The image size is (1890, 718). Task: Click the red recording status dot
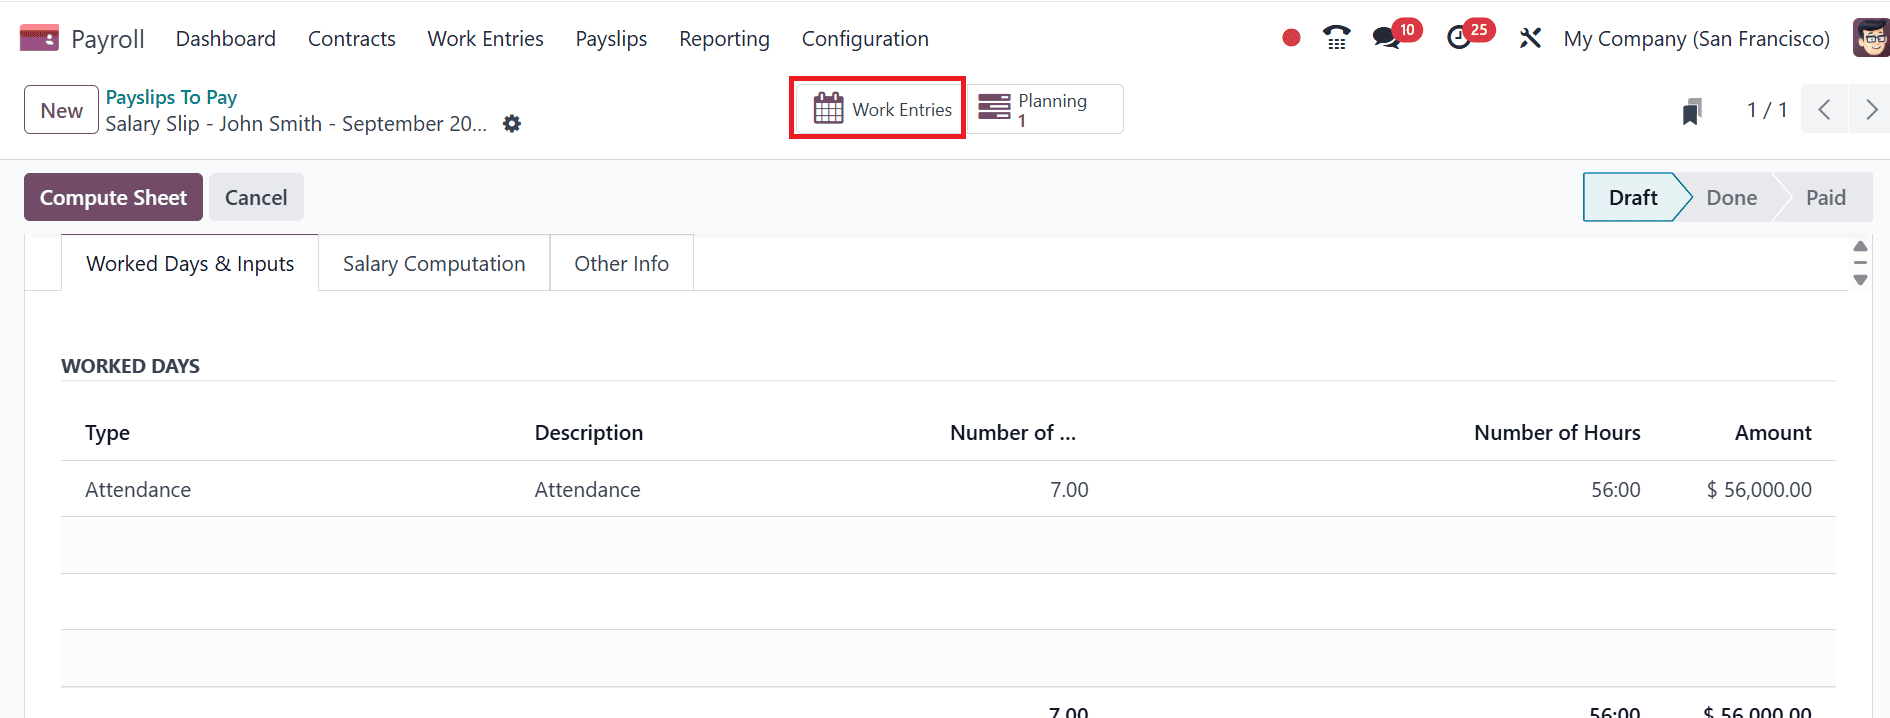(x=1291, y=38)
